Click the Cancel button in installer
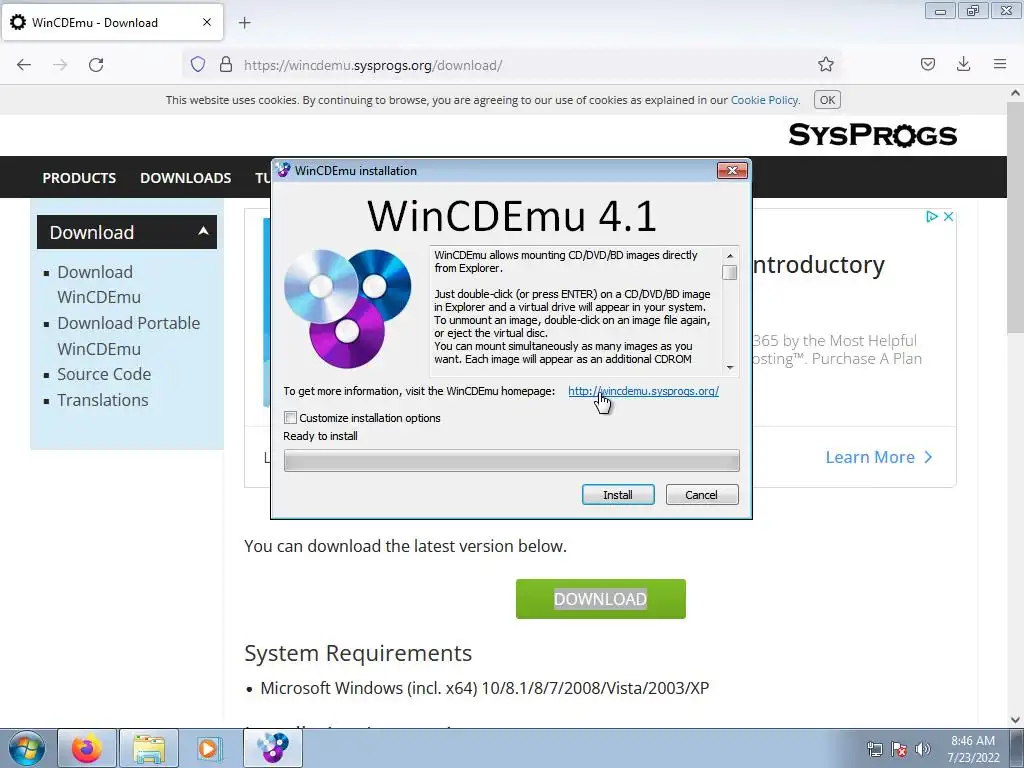The width and height of the screenshot is (1024, 768). pos(702,495)
